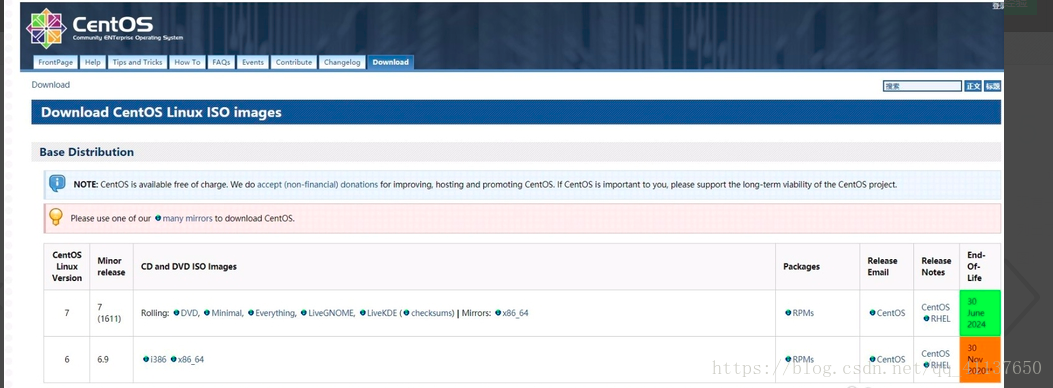
Task: Switch to Tips and Tricks tab
Action: 138,62
